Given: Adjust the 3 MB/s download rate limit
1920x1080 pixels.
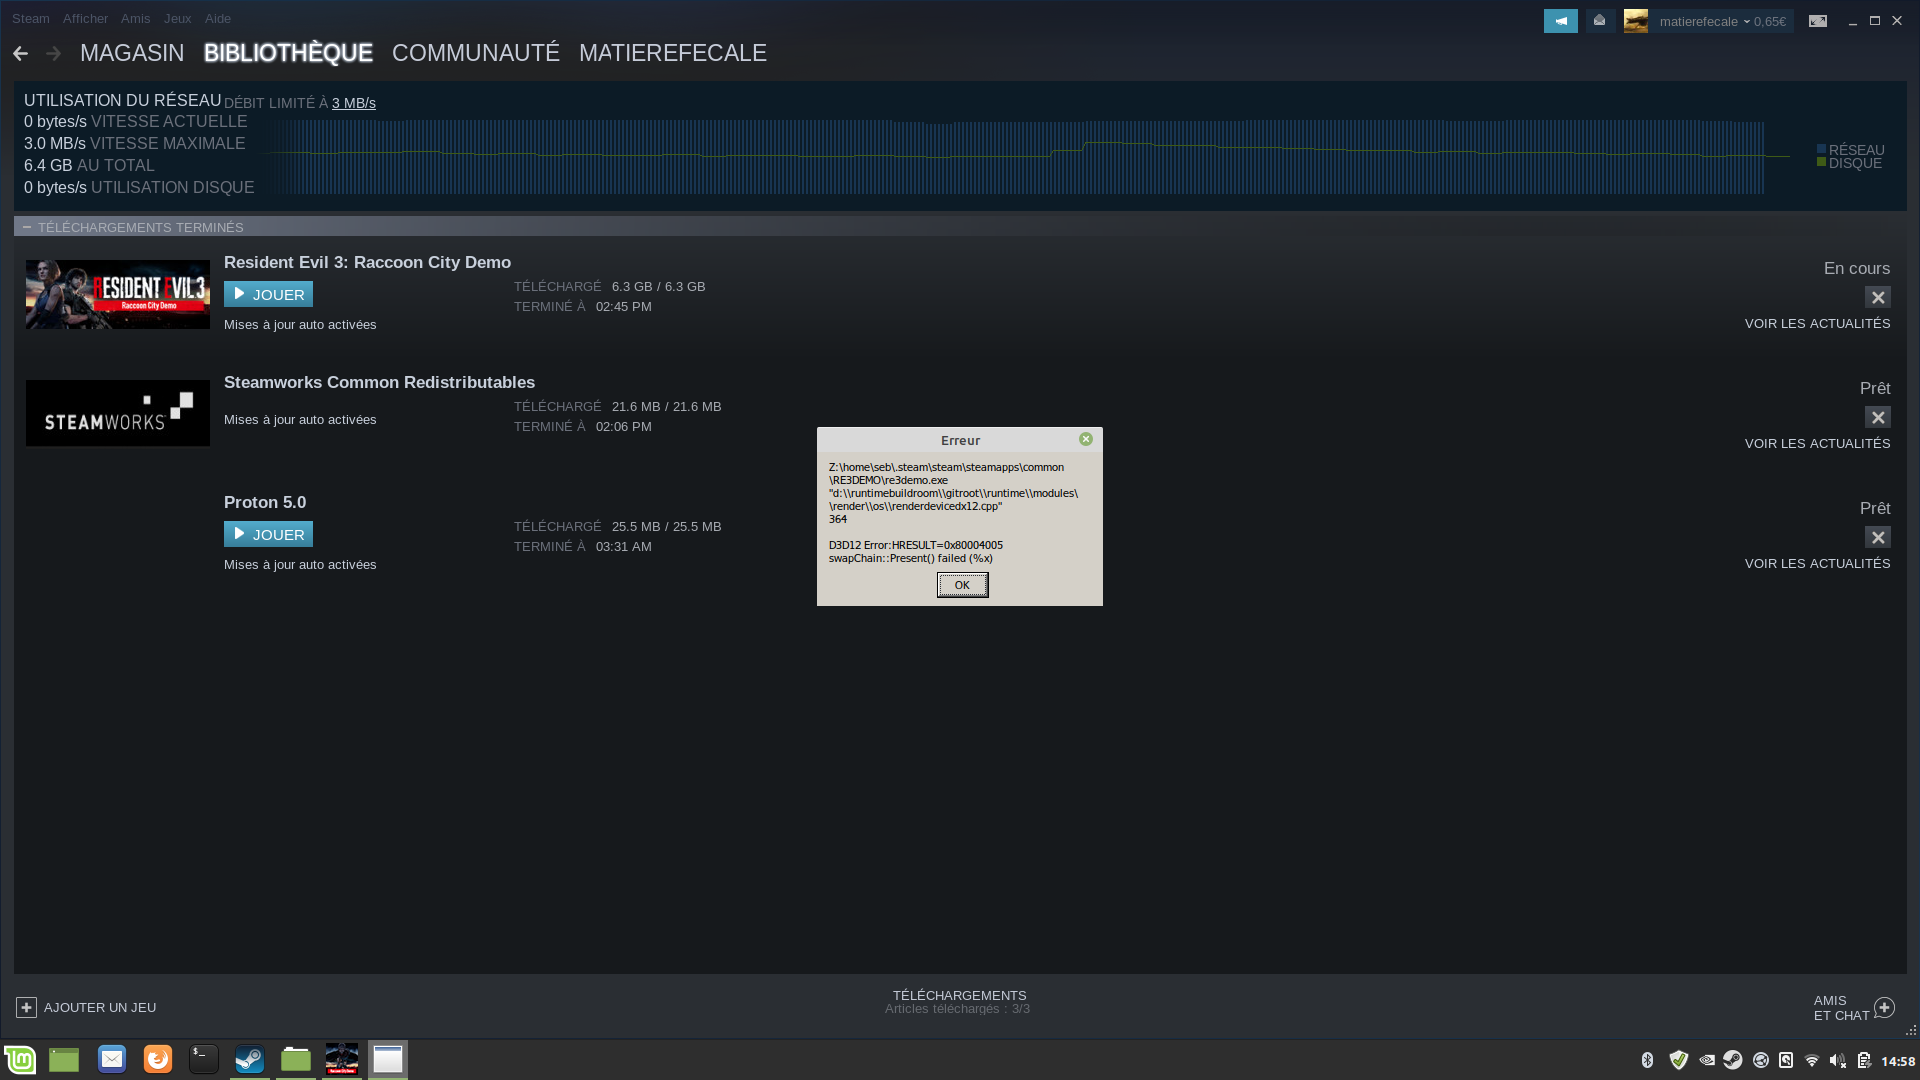Looking at the screenshot, I should coord(354,103).
